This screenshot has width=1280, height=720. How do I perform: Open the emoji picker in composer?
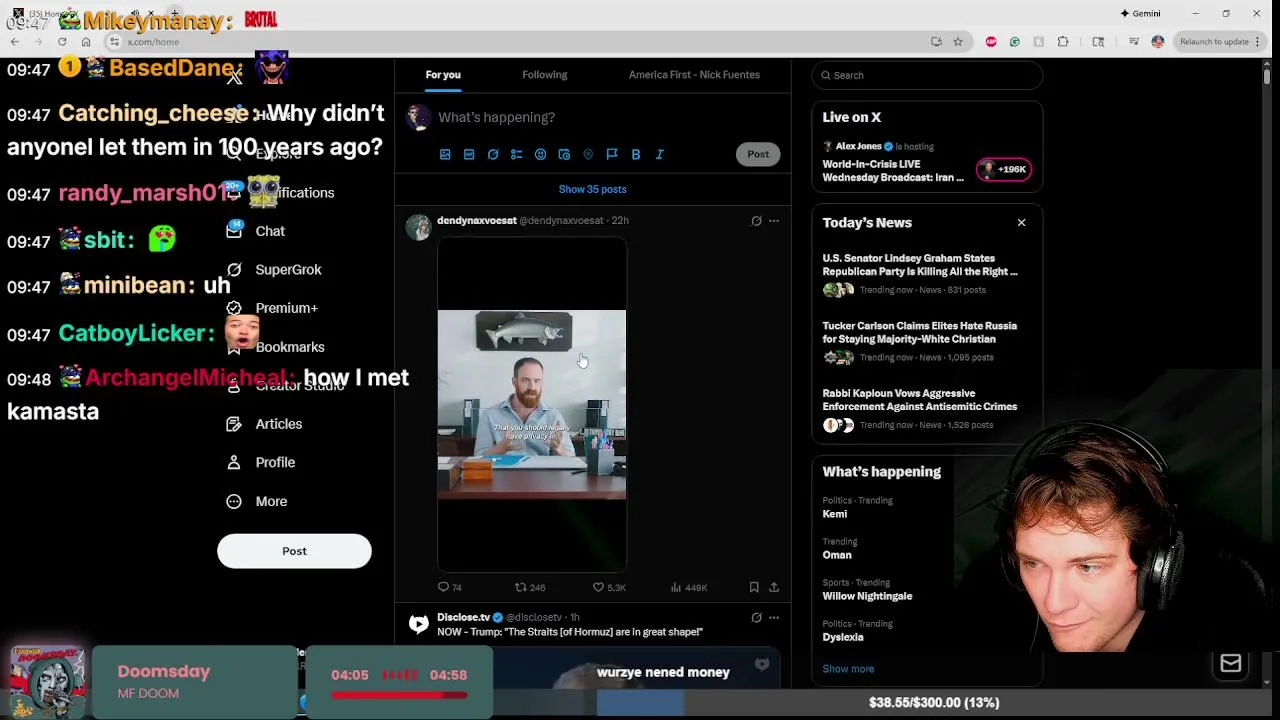[x=540, y=154]
